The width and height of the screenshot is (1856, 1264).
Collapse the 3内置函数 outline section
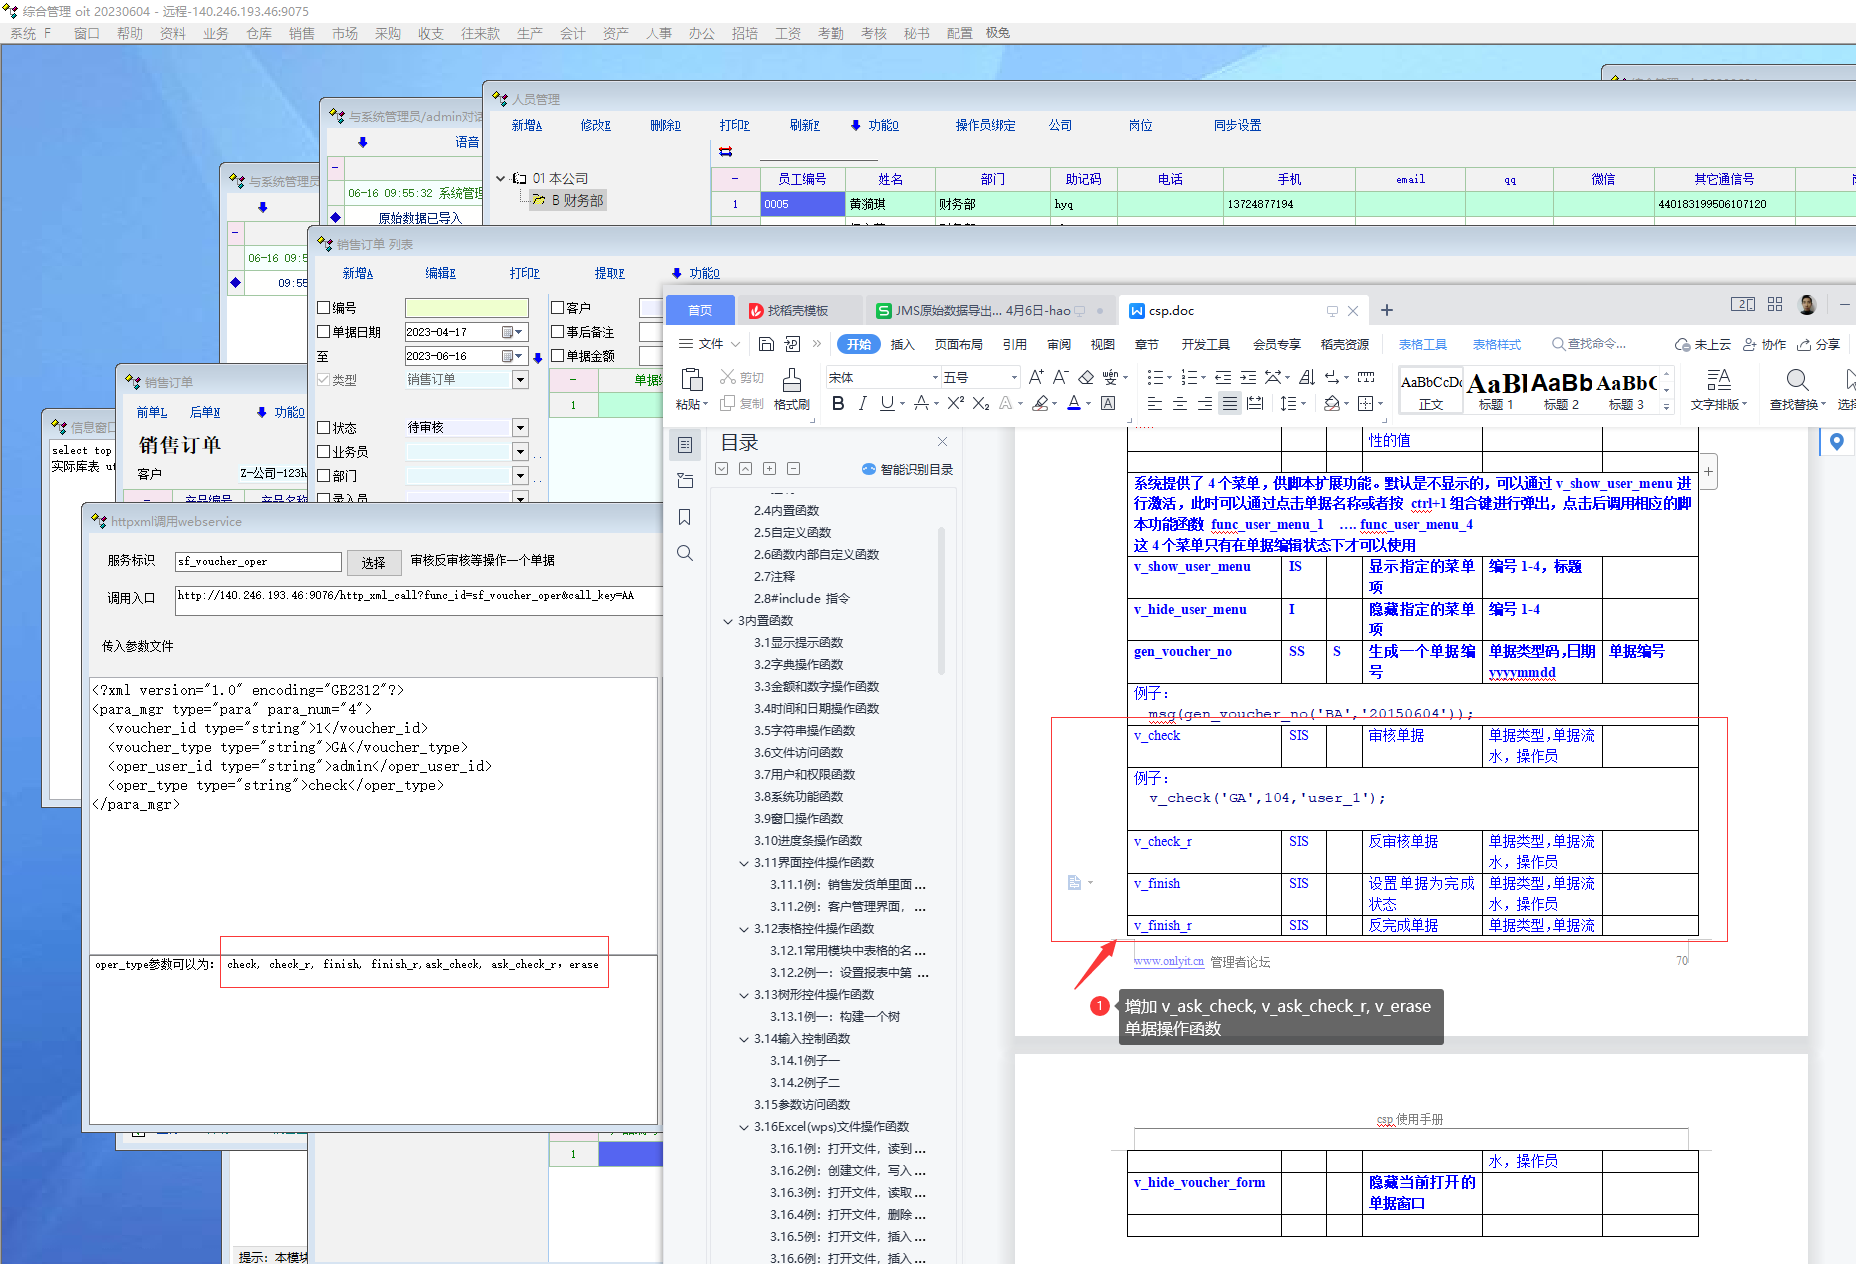[x=728, y=621]
